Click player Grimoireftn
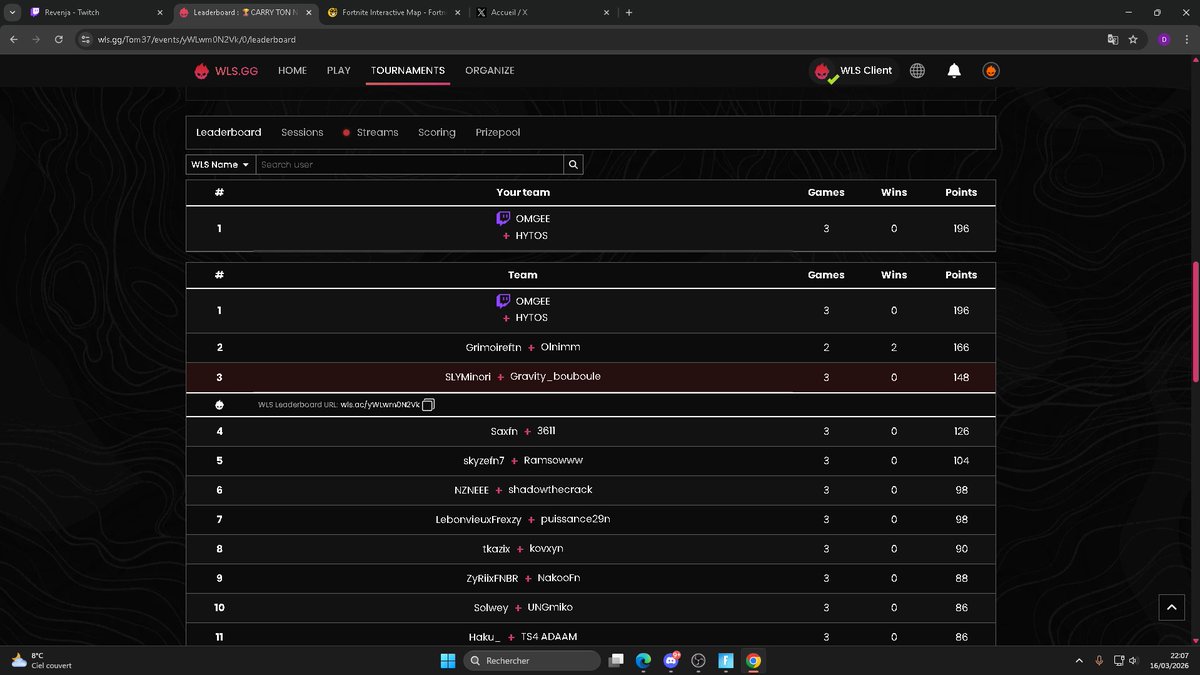Screen dimensions: 1200x675 pyautogui.click(x=494, y=347)
